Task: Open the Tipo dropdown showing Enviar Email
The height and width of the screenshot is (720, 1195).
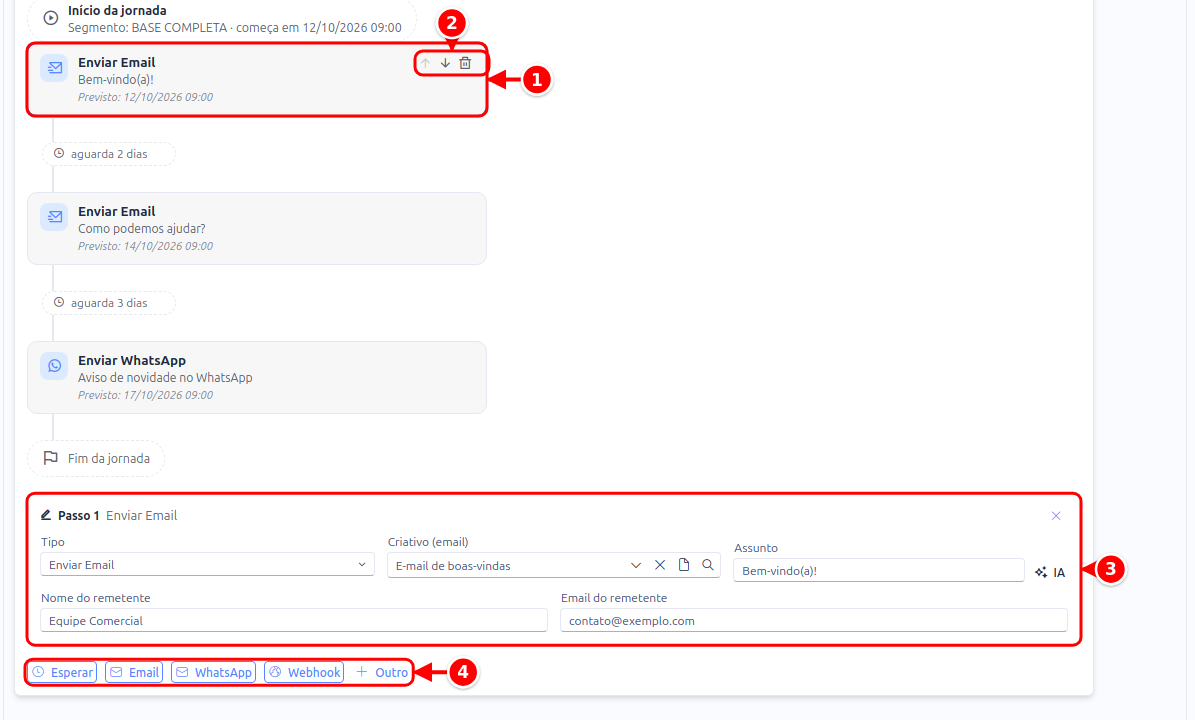Action: 207,565
